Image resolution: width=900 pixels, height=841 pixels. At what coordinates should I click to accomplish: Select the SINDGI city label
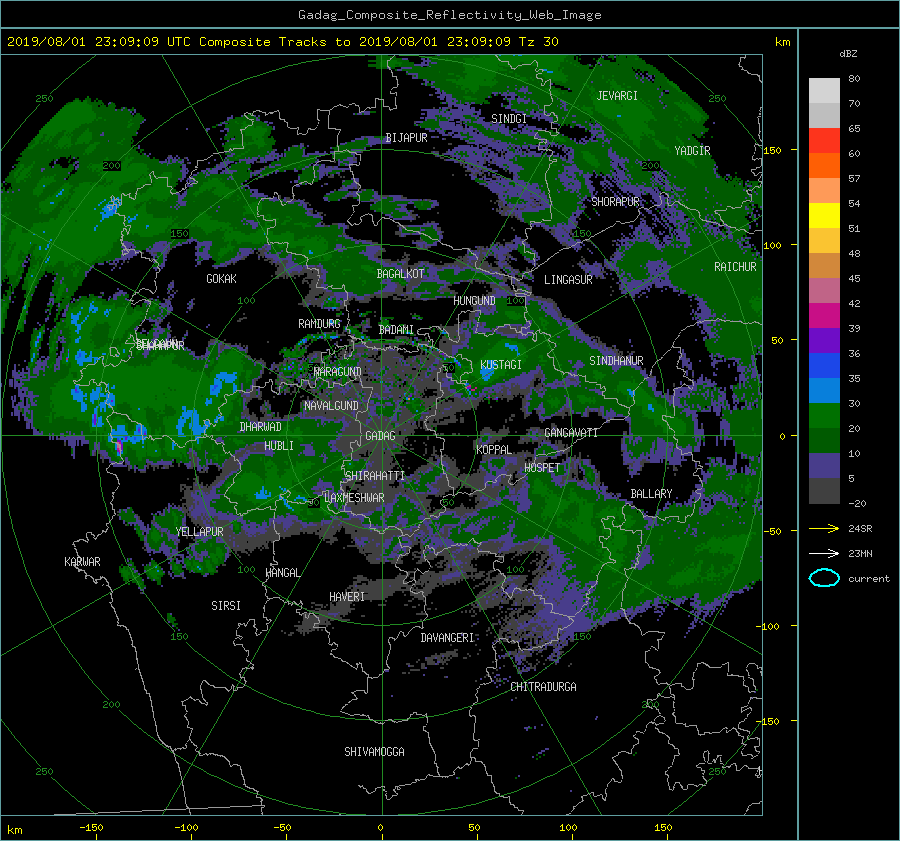click(509, 119)
